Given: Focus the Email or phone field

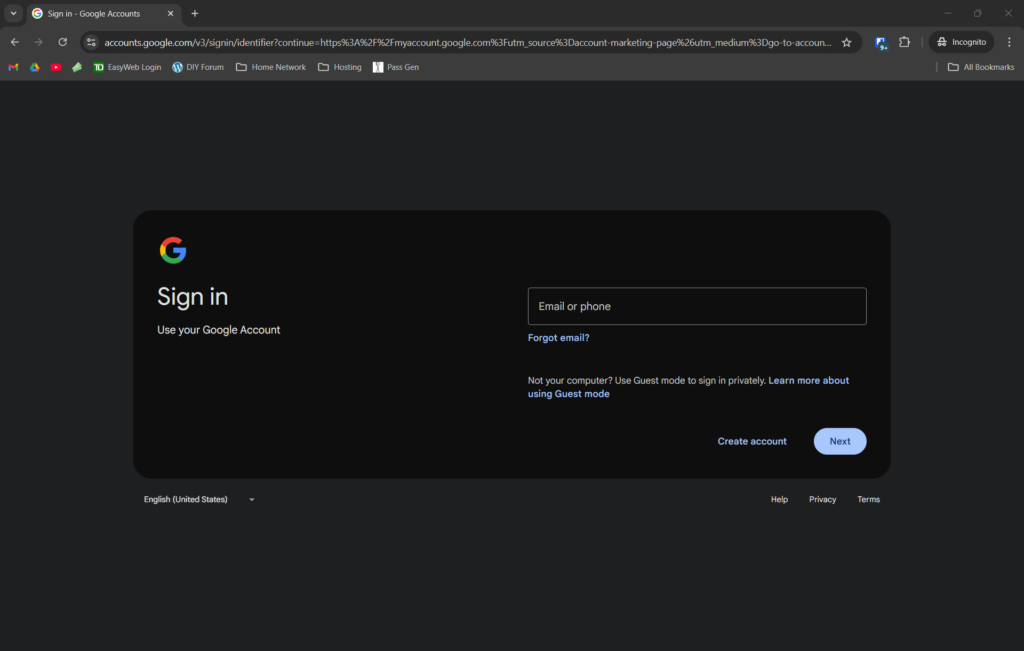Looking at the screenshot, I should [697, 306].
